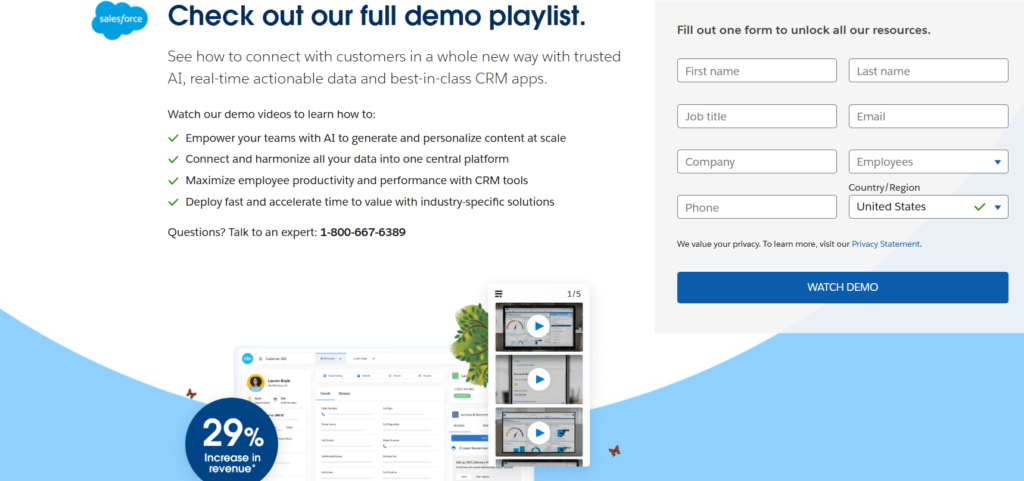This screenshot has height=481, width=1024.
Task: Click the heading Check out our full demo playlist
Action: coord(377,16)
